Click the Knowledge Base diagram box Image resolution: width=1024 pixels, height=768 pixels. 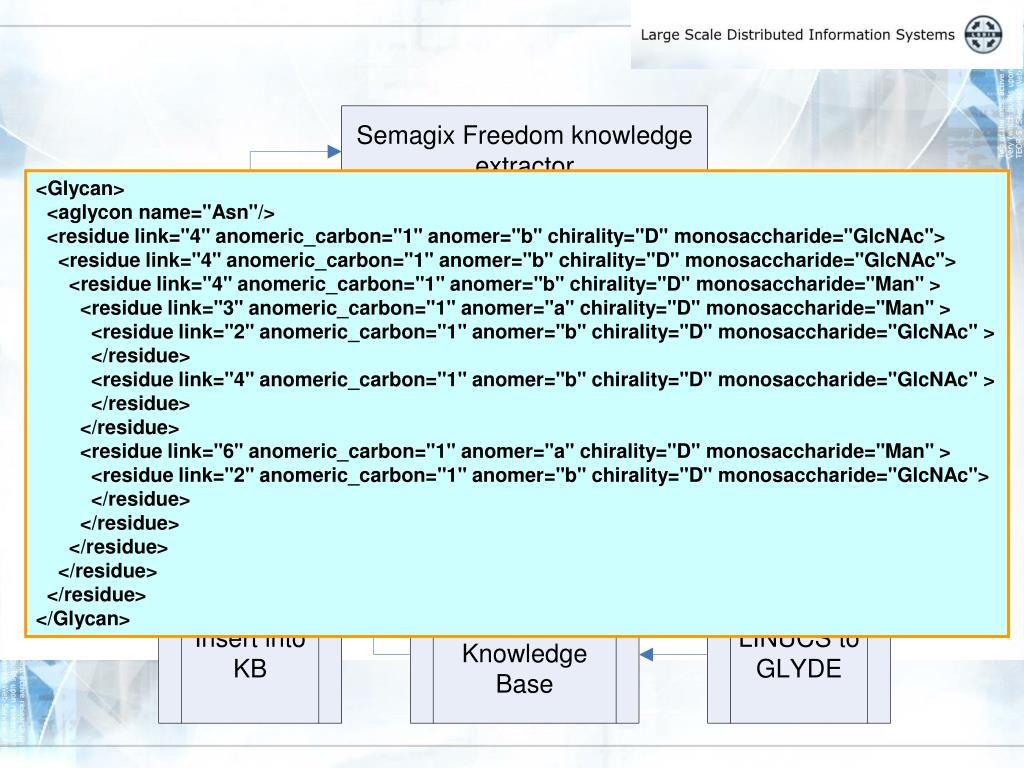524,679
